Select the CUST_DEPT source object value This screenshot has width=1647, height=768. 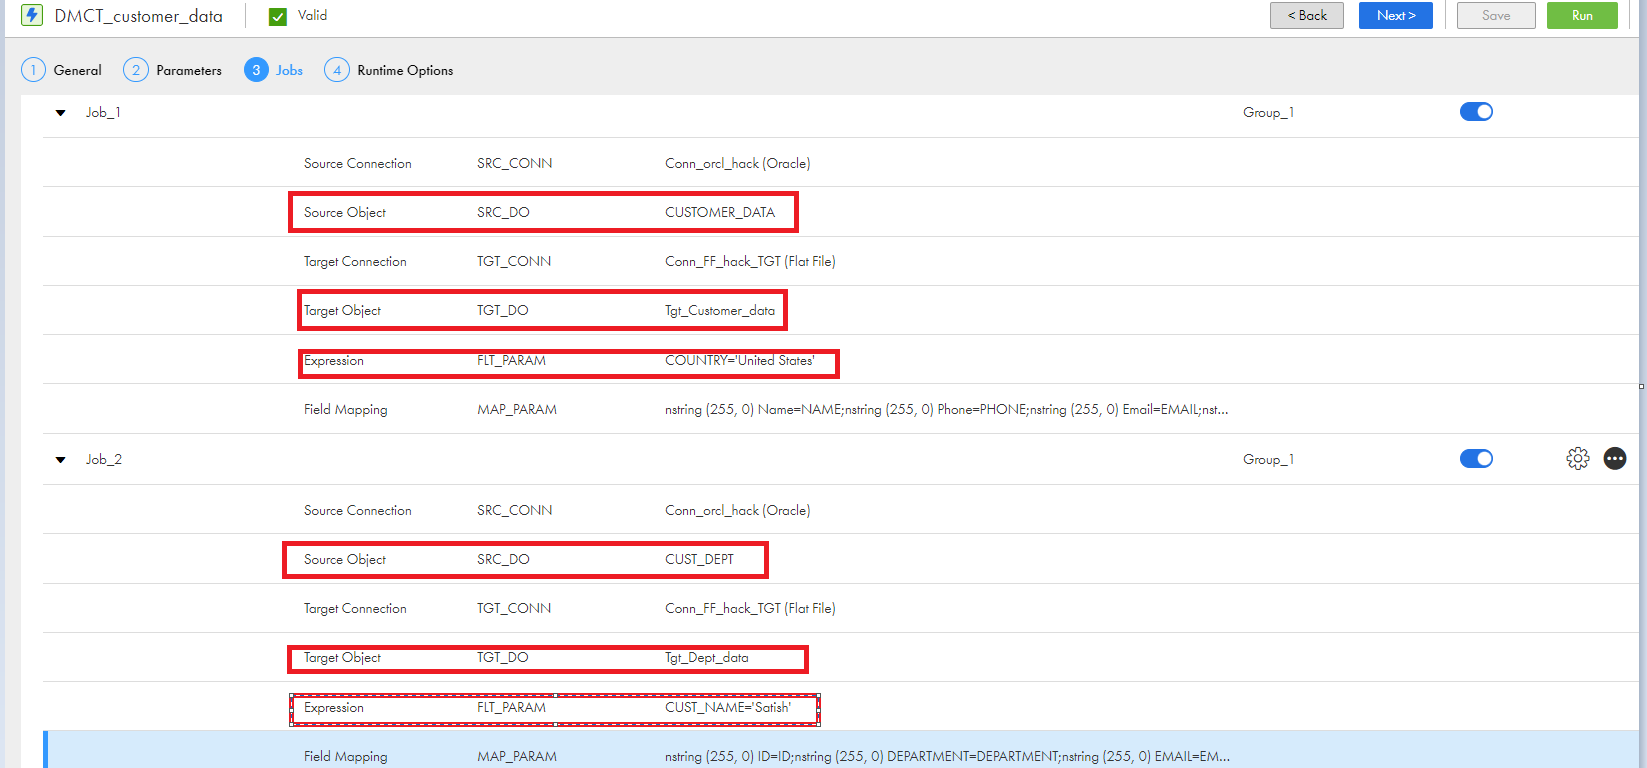pos(699,559)
